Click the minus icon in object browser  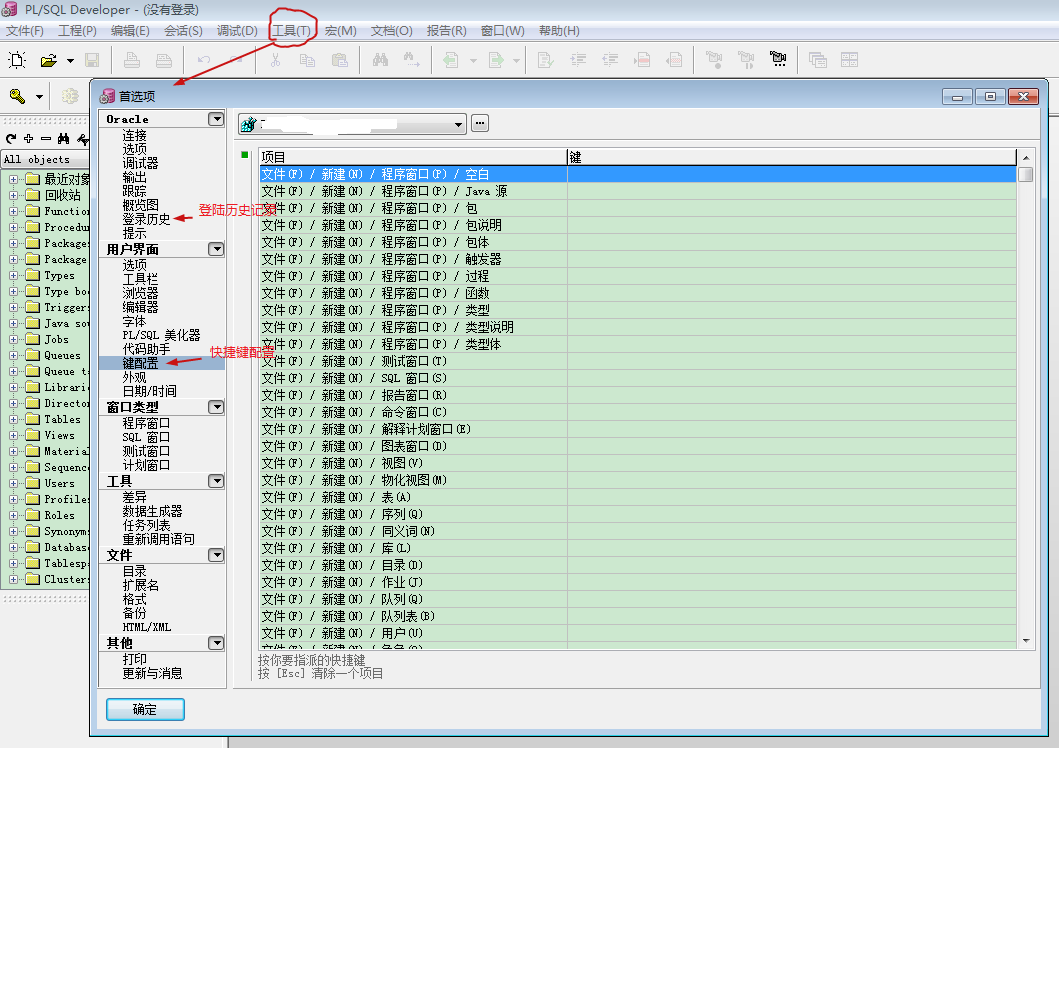pyautogui.click(x=46, y=139)
